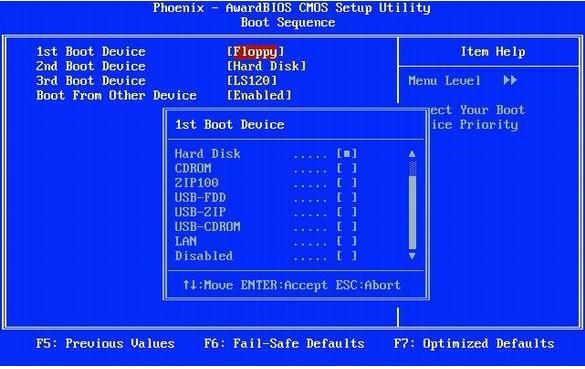Click the 'Boot From Other Device' label

click(x=116, y=95)
